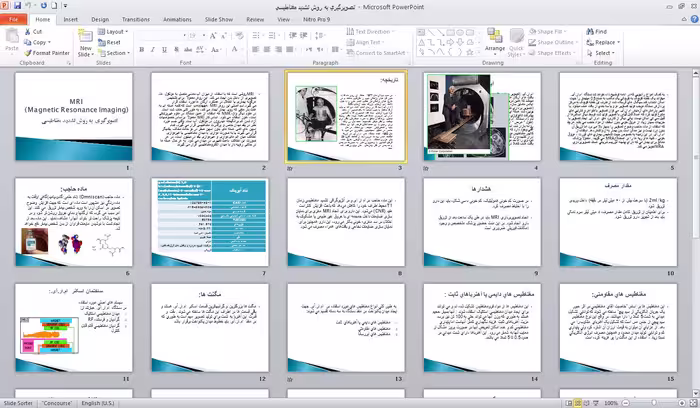Open the Nitro Pro 9 tab
Viewport: 700px width, 408px height.
(x=317, y=20)
